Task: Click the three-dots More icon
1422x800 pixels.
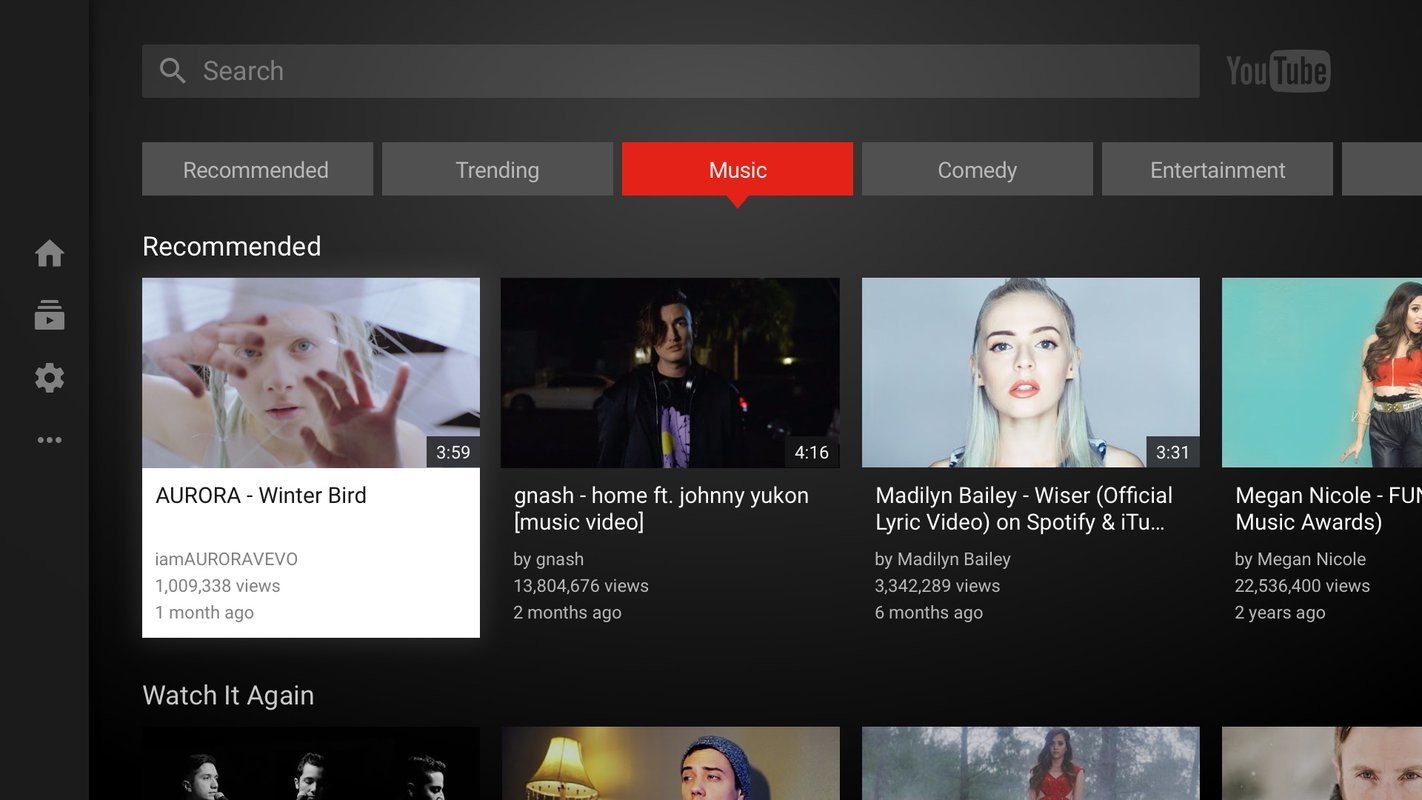Action: tap(49, 439)
